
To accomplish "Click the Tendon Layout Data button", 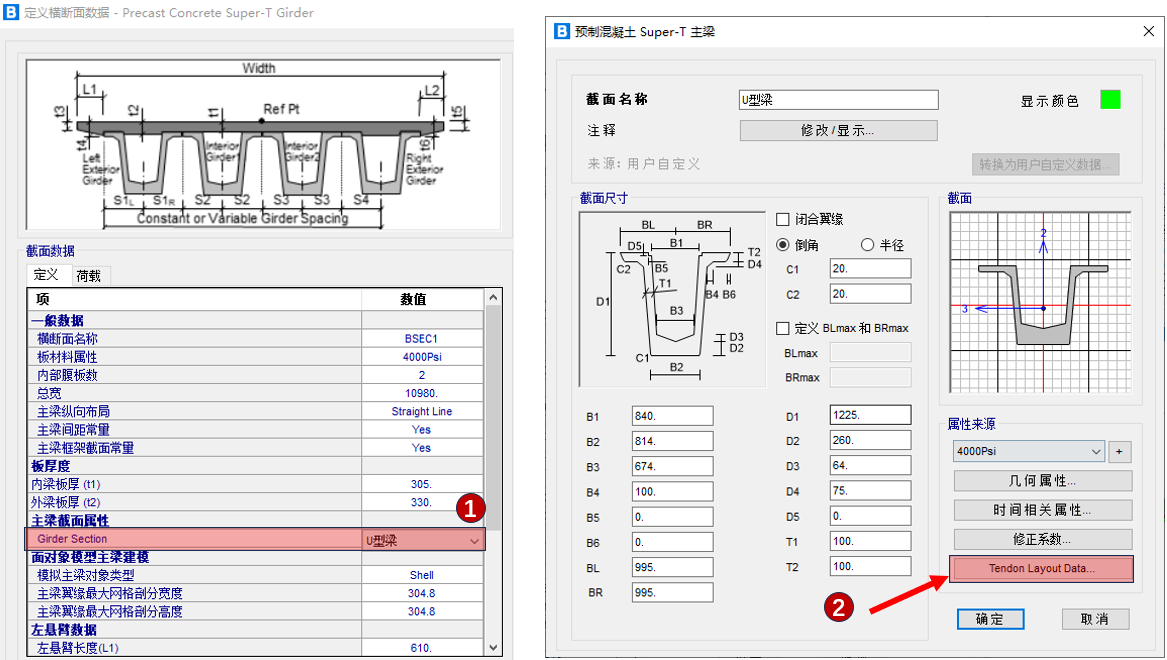I will click(x=1041, y=569).
